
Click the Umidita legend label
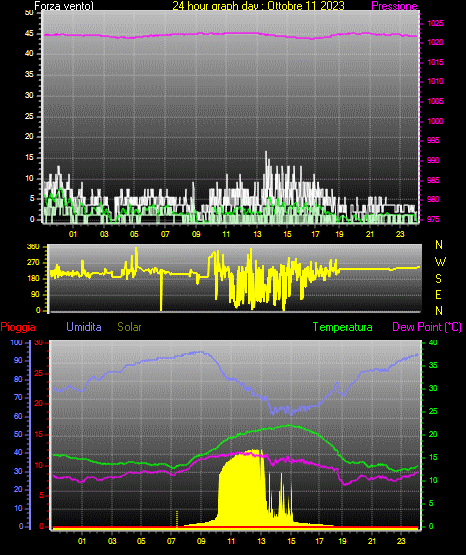pos(84,327)
